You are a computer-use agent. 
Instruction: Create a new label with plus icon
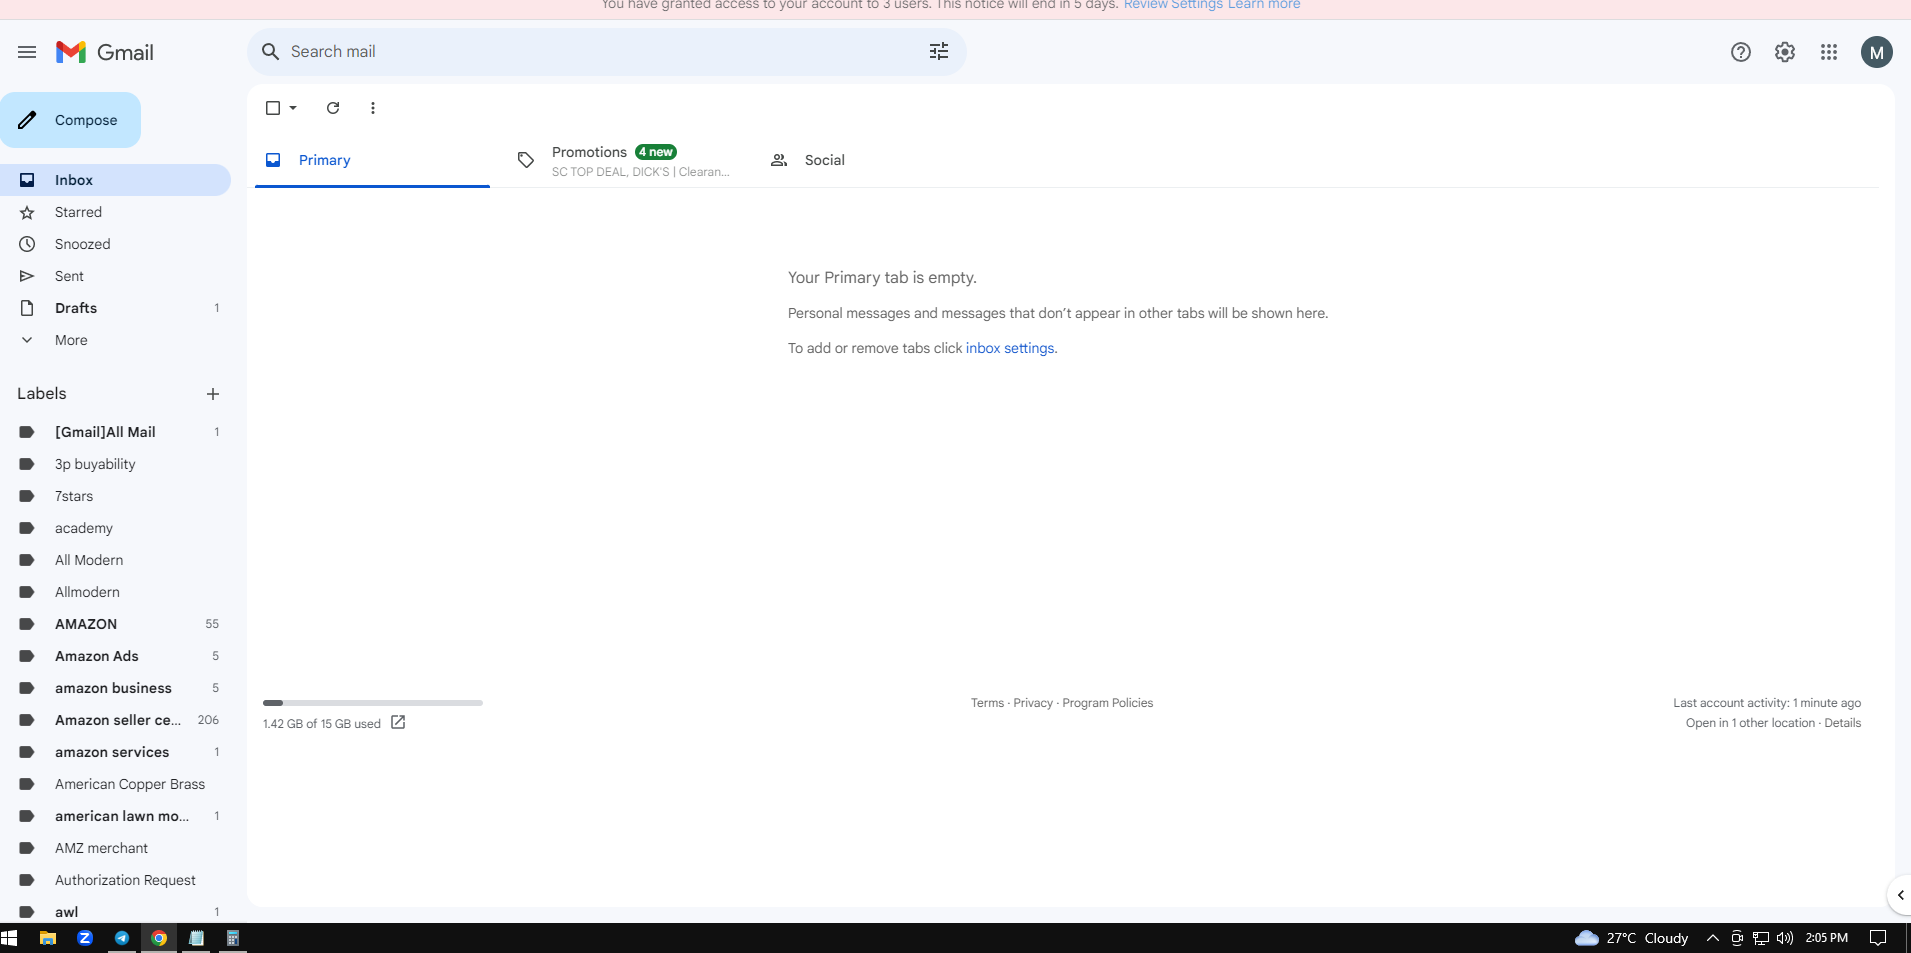pyautogui.click(x=212, y=394)
